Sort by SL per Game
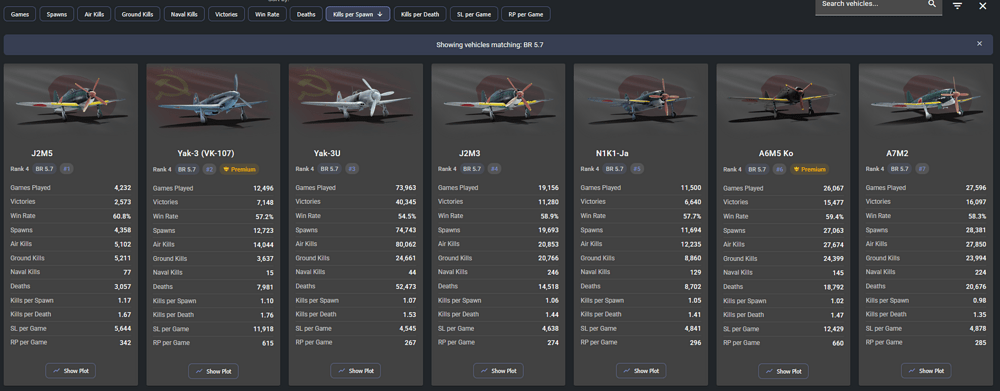The width and height of the screenshot is (1000, 391). click(x=473, y=14)
